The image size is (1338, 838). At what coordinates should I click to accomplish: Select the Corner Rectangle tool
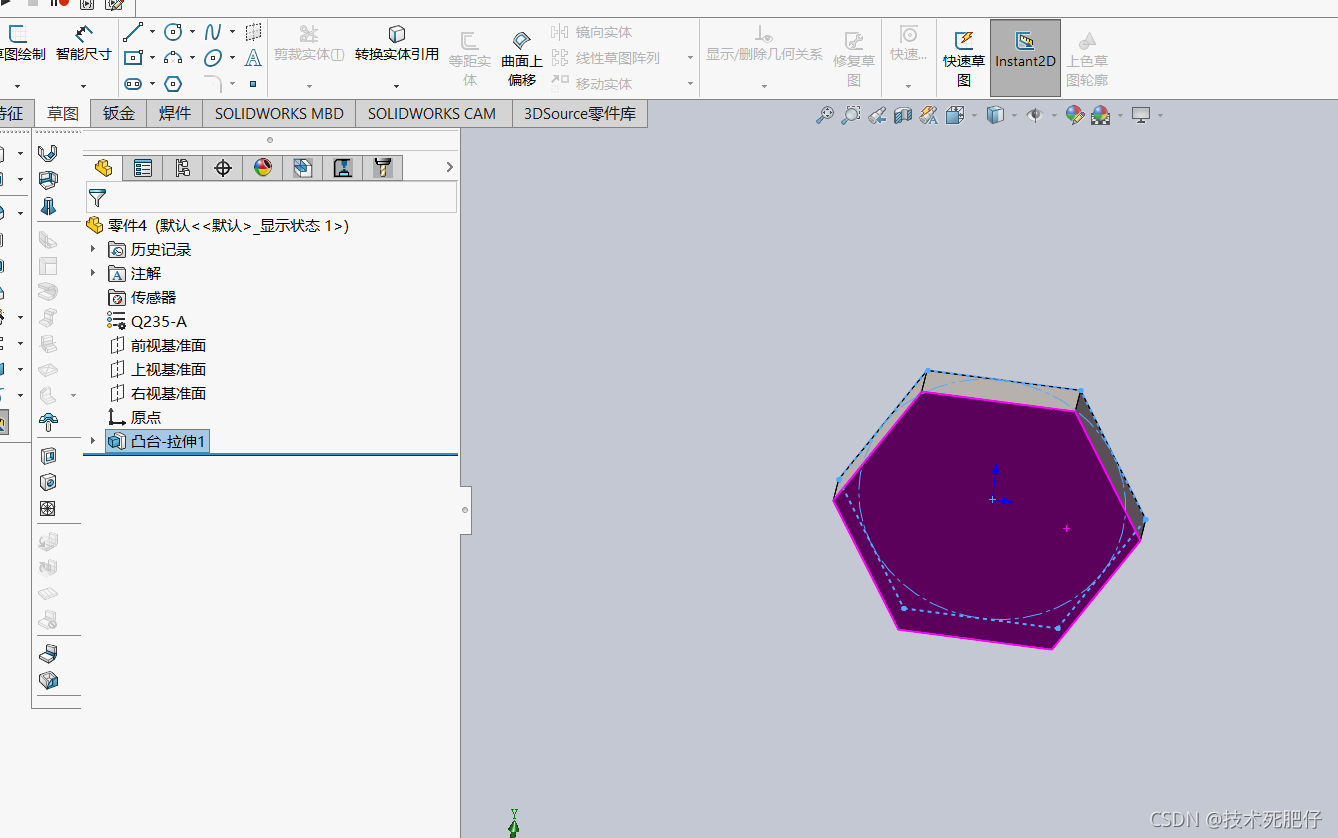click(133, 58)
